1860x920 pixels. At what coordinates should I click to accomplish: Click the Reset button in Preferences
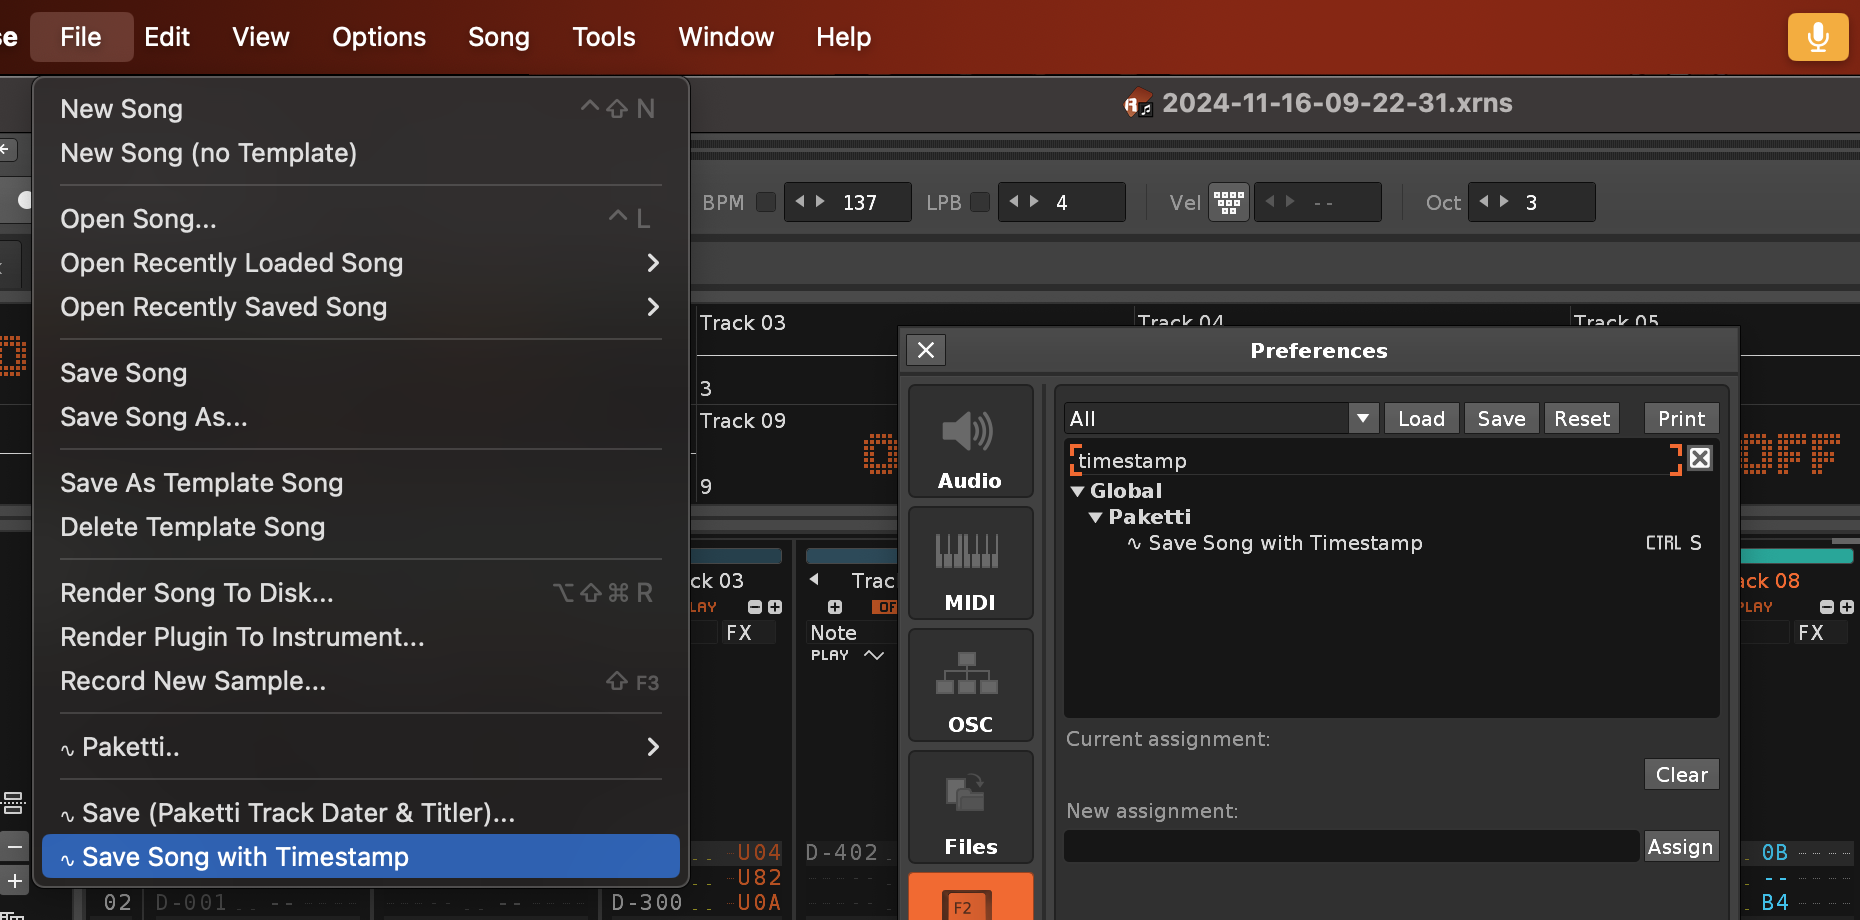1581,418
